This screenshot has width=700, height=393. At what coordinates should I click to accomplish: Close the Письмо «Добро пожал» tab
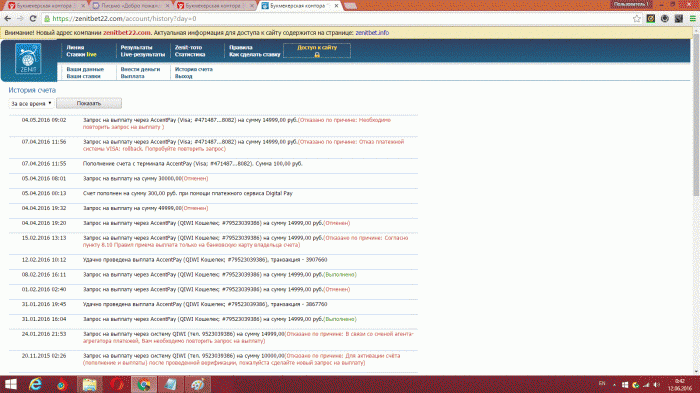pyautogui.click(x=167, y=6)
